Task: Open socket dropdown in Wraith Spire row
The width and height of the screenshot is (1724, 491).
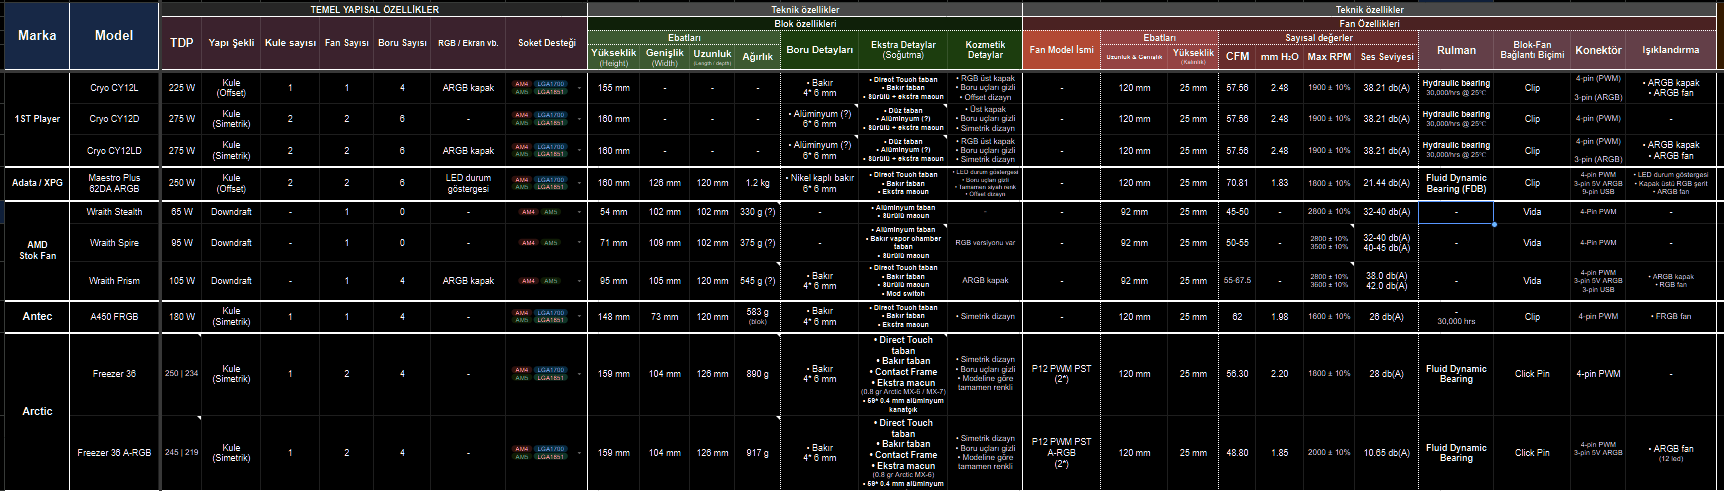Action: tap(579, 243)
